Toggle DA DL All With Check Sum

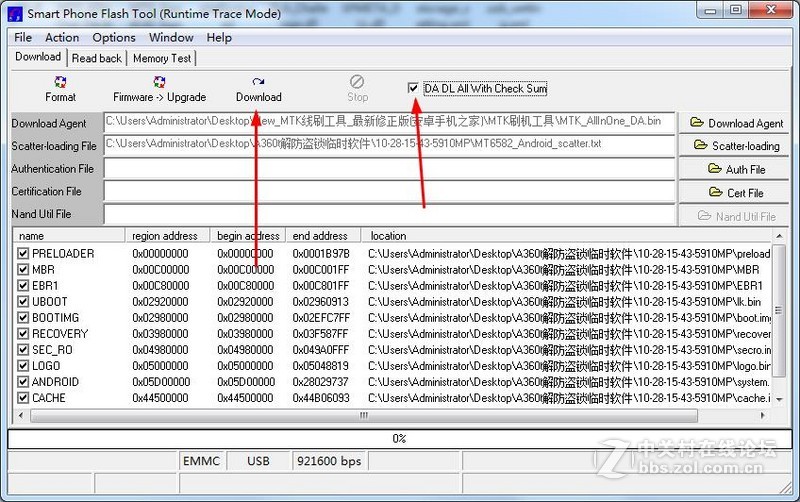413,88
